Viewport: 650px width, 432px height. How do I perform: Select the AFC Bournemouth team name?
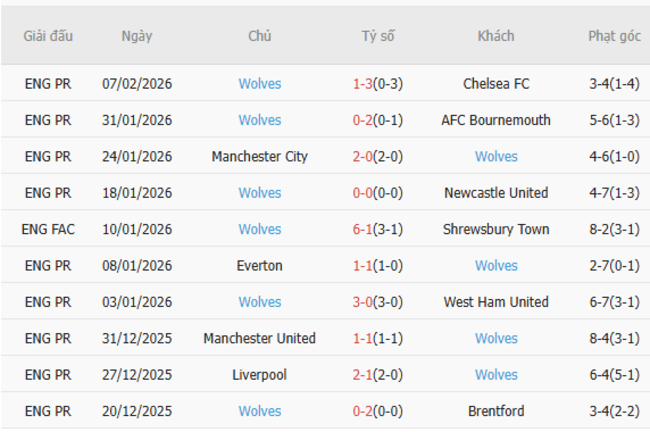(x=496, y=120)
